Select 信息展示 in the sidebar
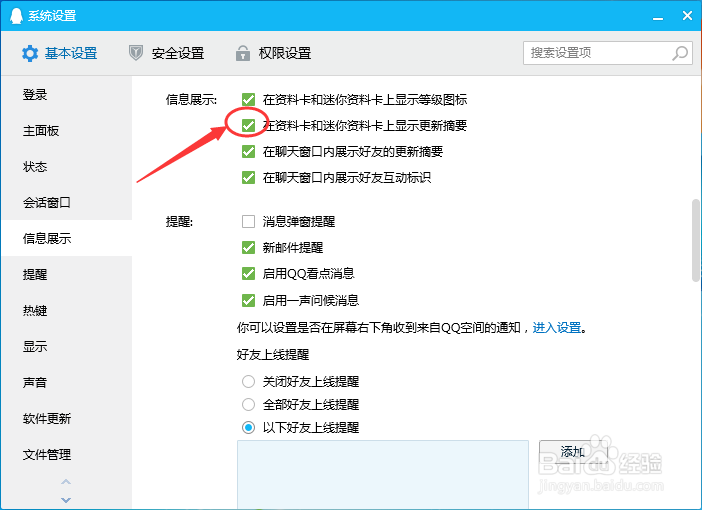The height and width of the screenshot is (510, 702). click(67, 238)
